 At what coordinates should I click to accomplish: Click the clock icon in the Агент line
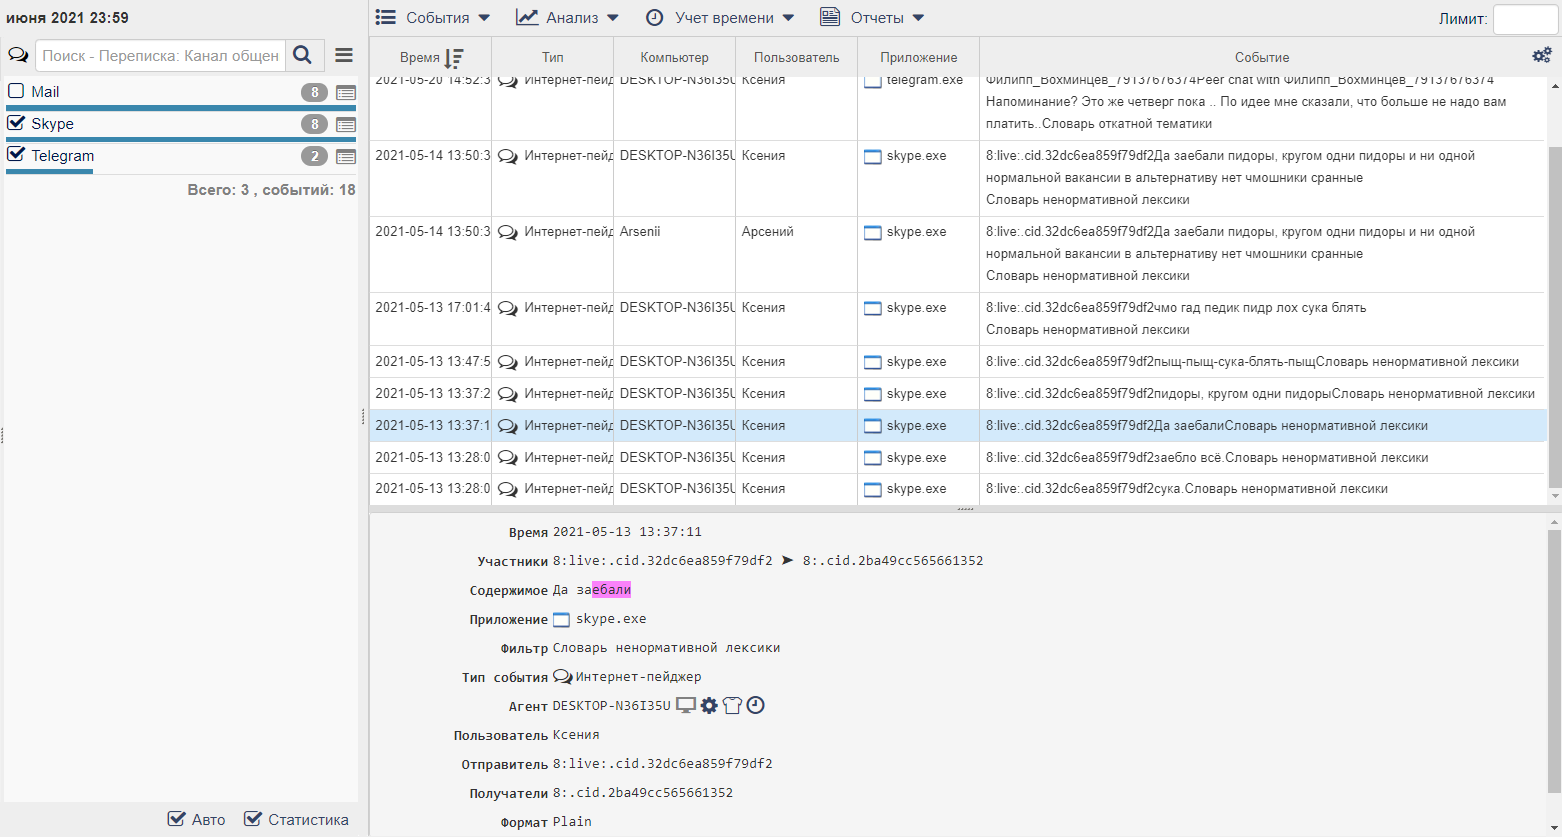[756, 706]
